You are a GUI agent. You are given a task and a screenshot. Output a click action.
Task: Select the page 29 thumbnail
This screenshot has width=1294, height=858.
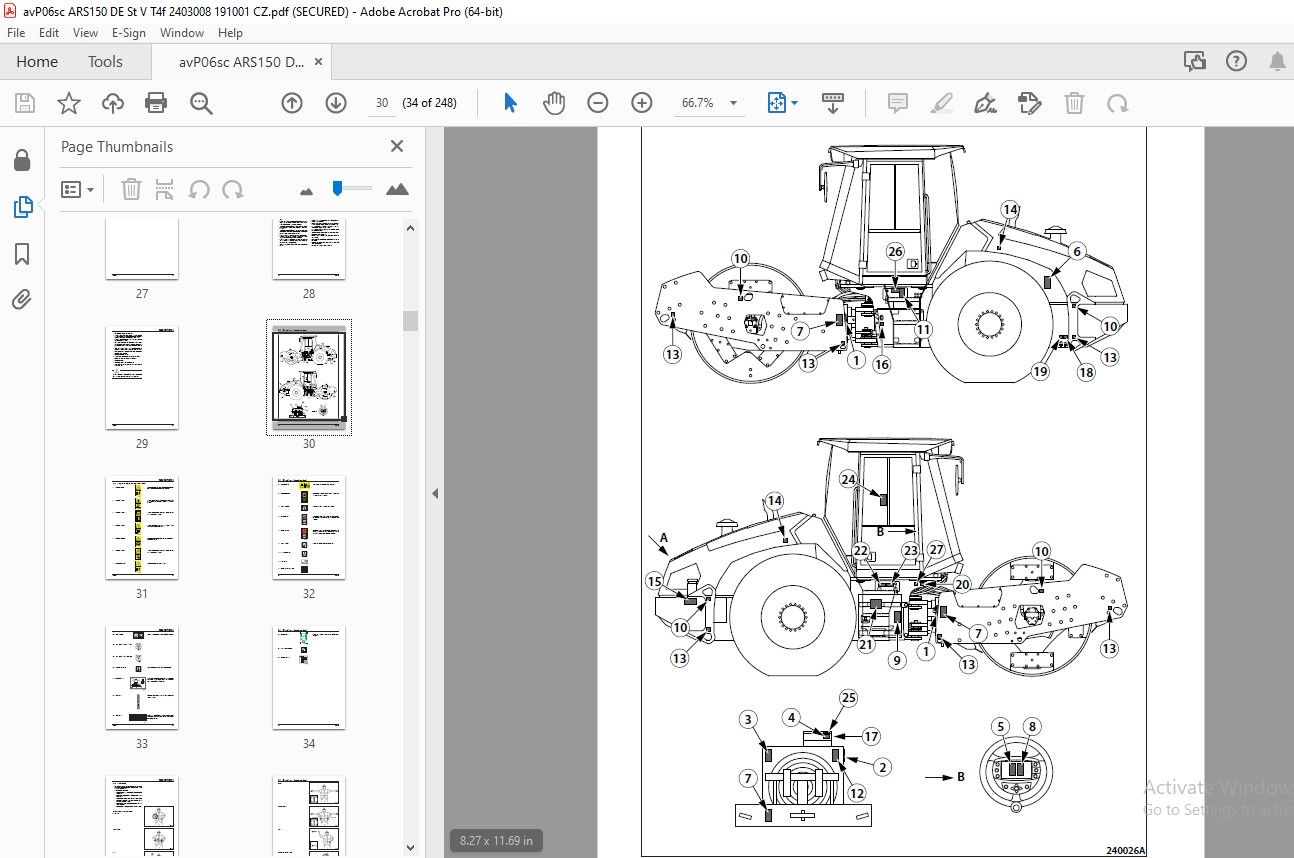[x=142, y=377]
